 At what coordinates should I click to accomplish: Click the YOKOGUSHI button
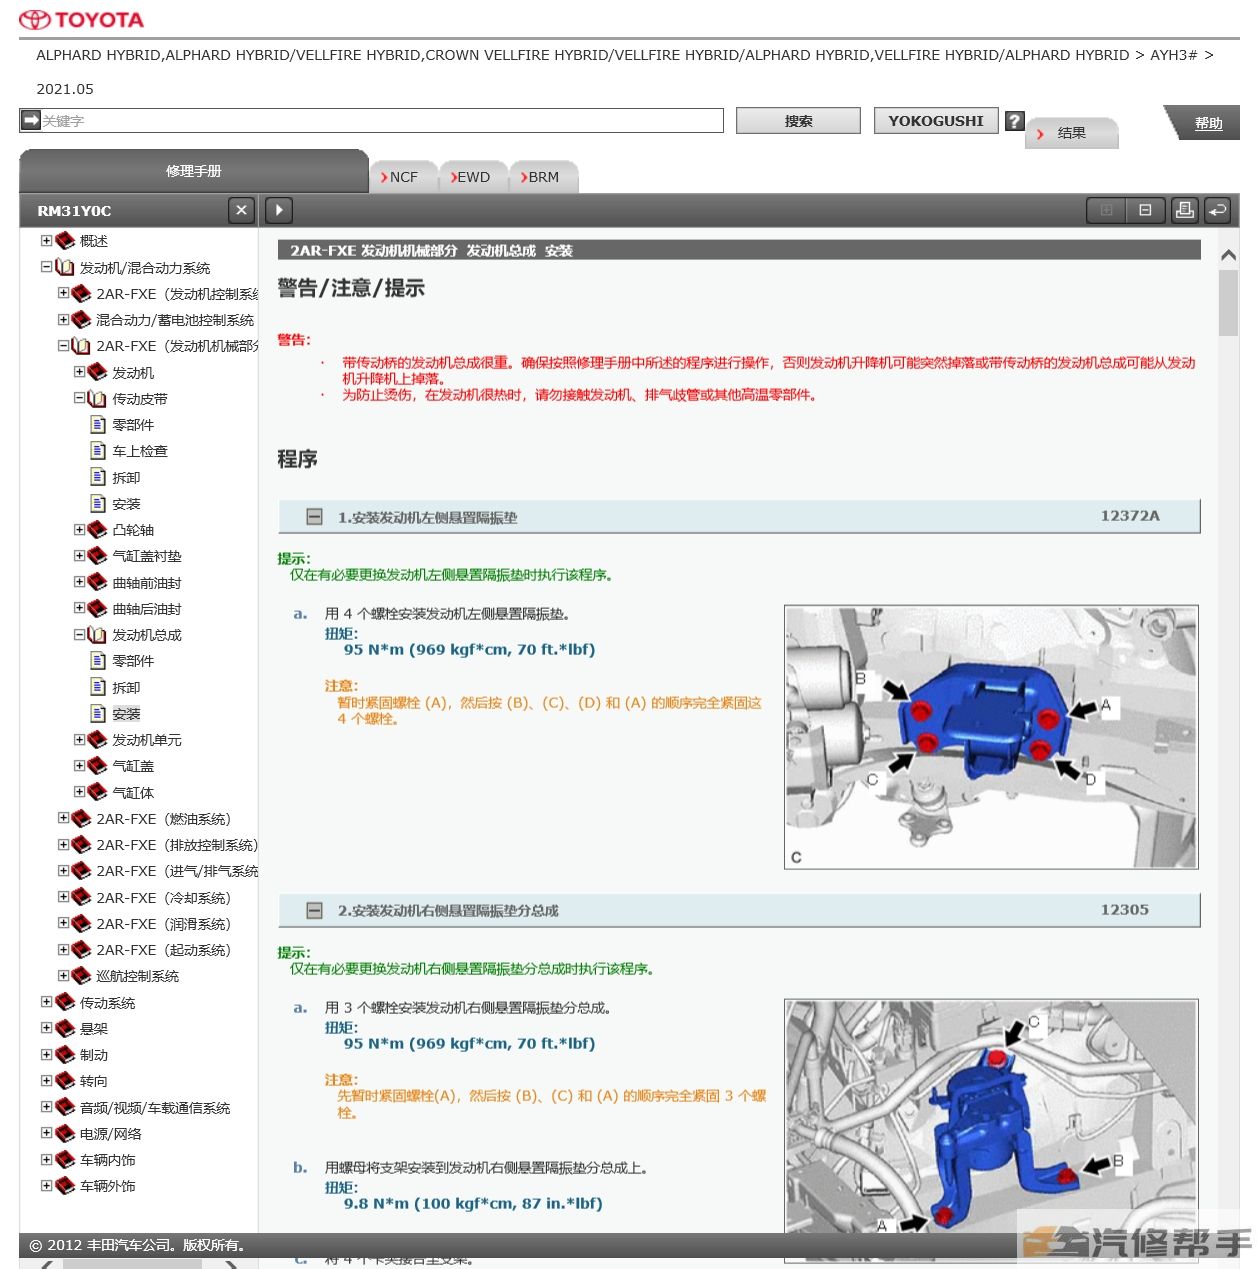pyautogui.click(x=936, y=121)
